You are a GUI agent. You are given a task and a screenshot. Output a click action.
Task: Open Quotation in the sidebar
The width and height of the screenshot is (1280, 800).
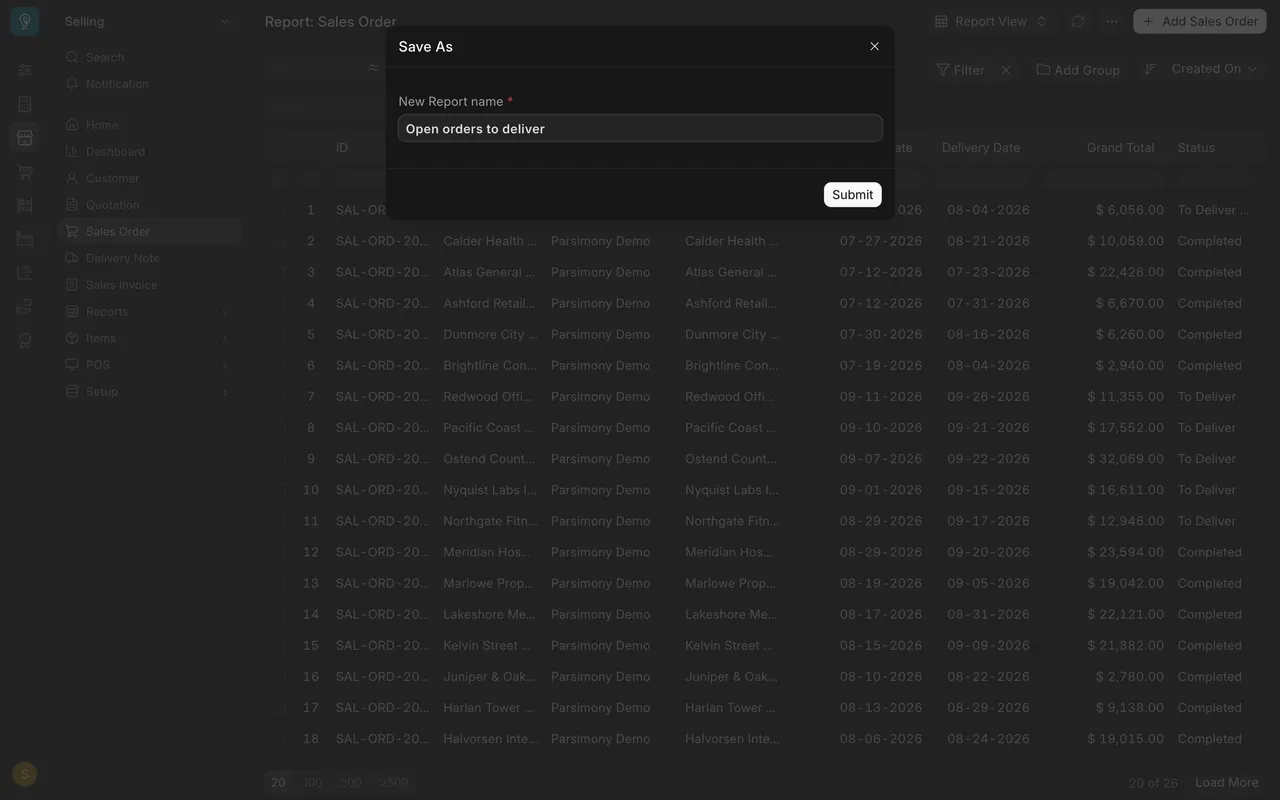point(149,205)
